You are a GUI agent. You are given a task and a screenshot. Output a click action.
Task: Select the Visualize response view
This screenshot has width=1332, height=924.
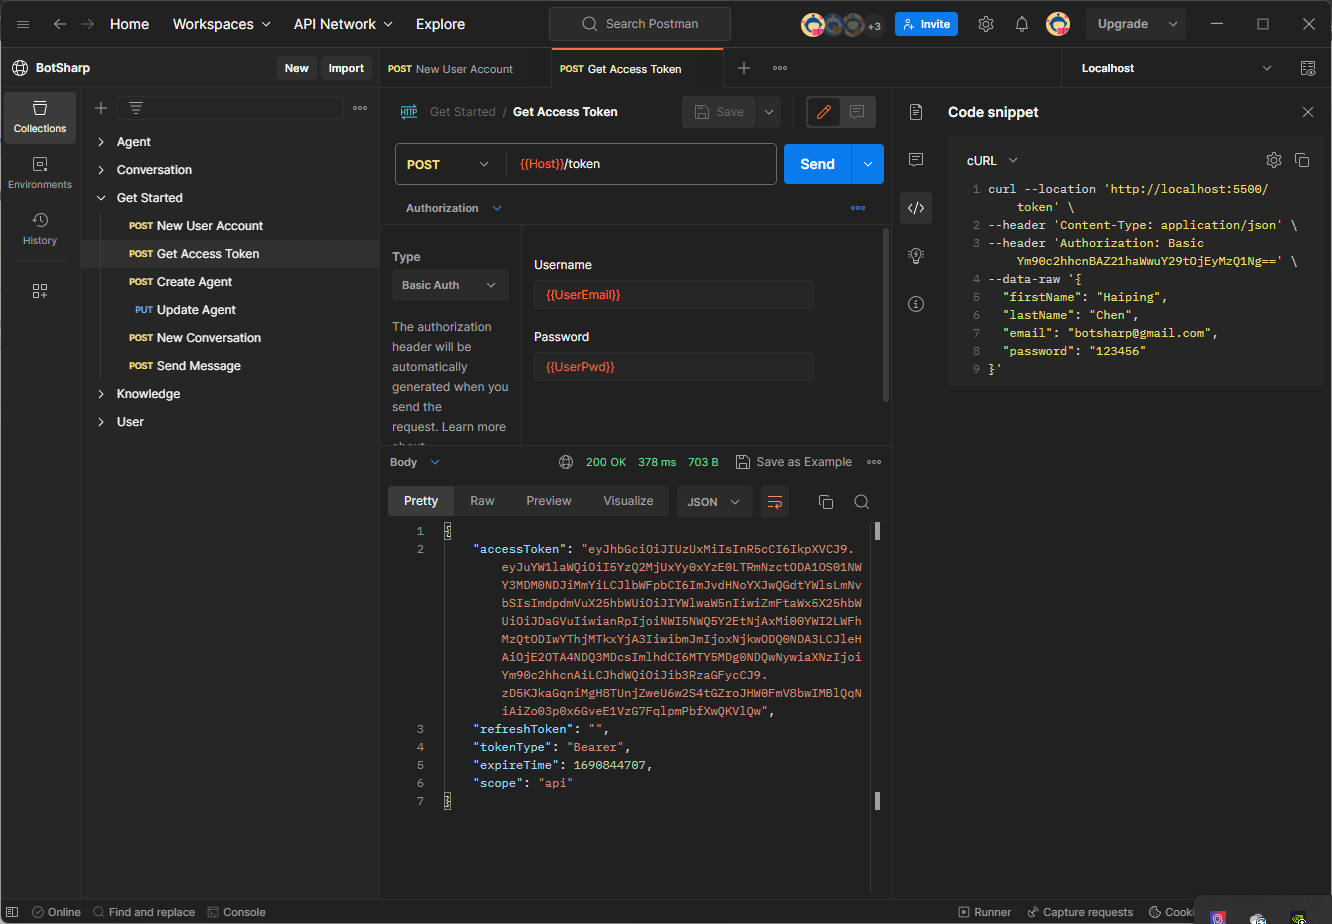click(x=628, y=501)
